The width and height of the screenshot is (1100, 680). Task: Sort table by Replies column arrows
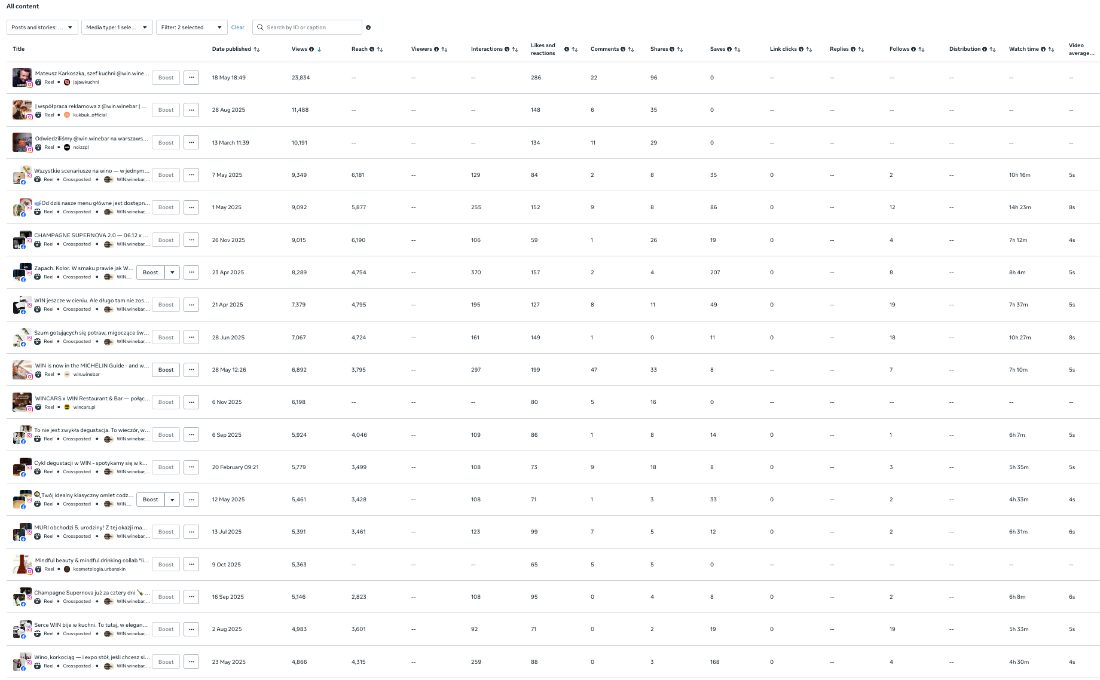[x=861, y=49]
